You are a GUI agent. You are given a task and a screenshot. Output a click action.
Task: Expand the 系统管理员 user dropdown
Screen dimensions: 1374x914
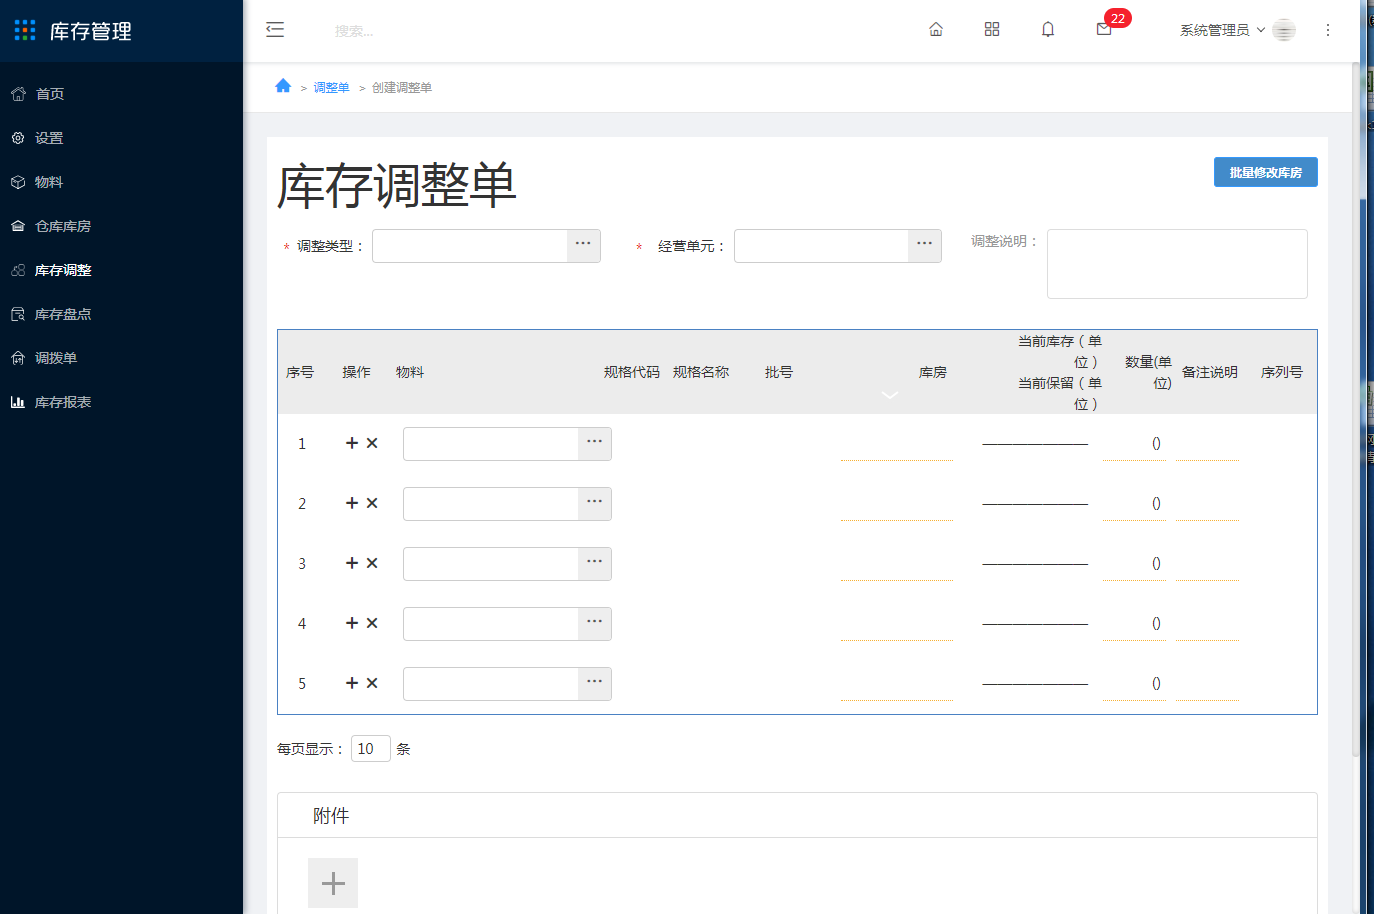(1222, 30)
